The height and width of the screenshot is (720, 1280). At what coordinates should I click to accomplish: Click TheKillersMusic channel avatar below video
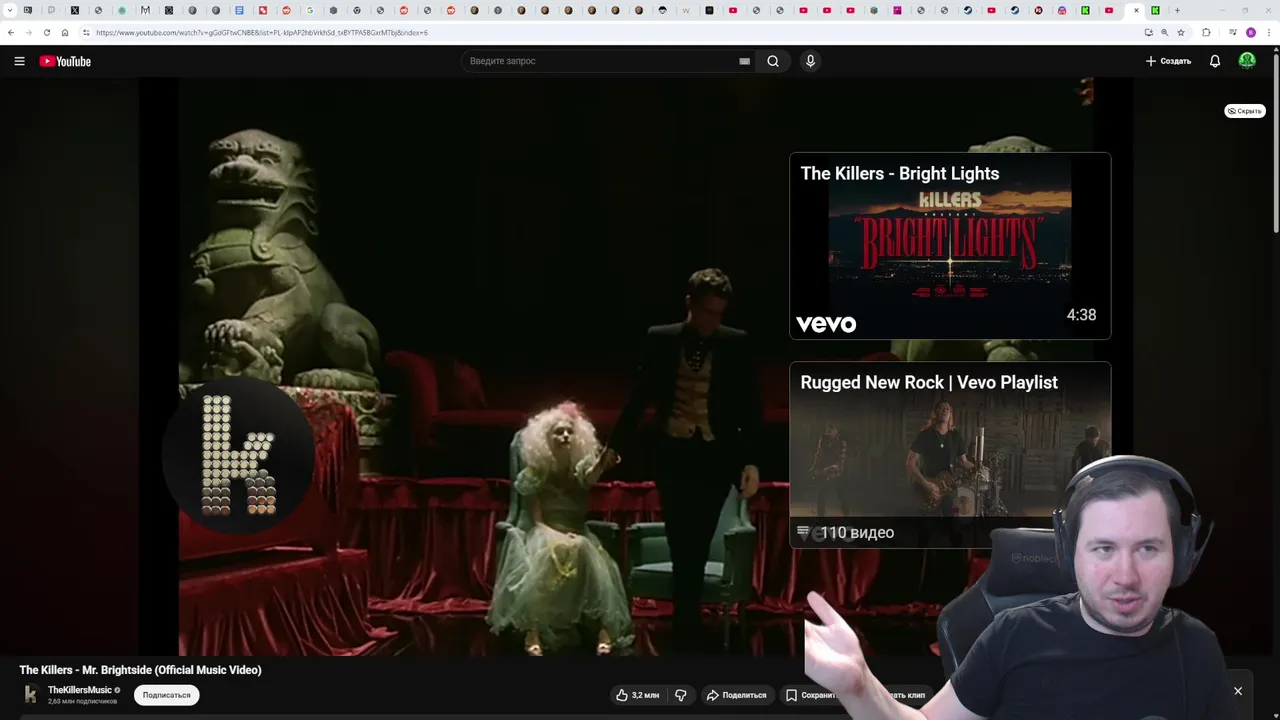(30, 694)
